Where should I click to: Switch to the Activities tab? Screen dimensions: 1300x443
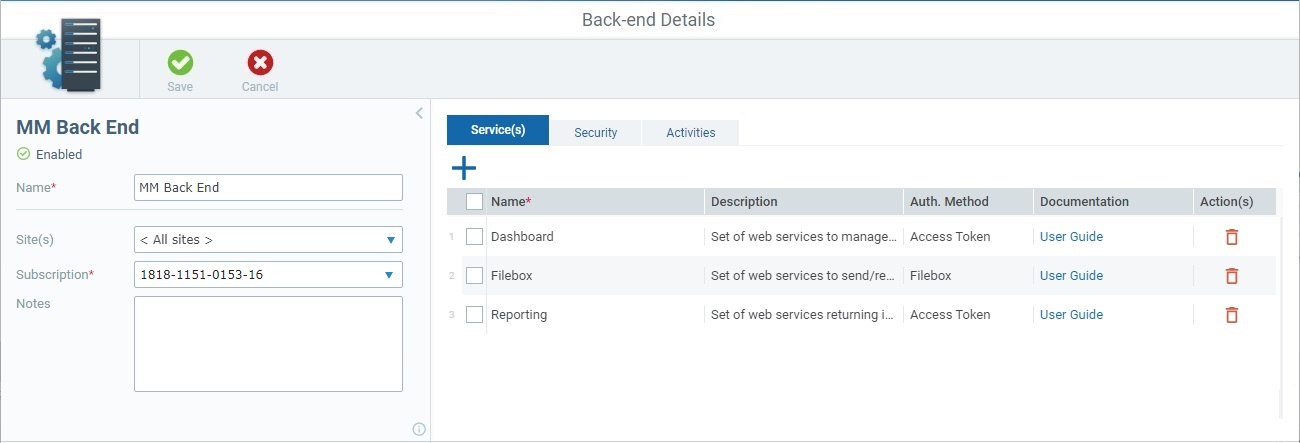point(690,132)
